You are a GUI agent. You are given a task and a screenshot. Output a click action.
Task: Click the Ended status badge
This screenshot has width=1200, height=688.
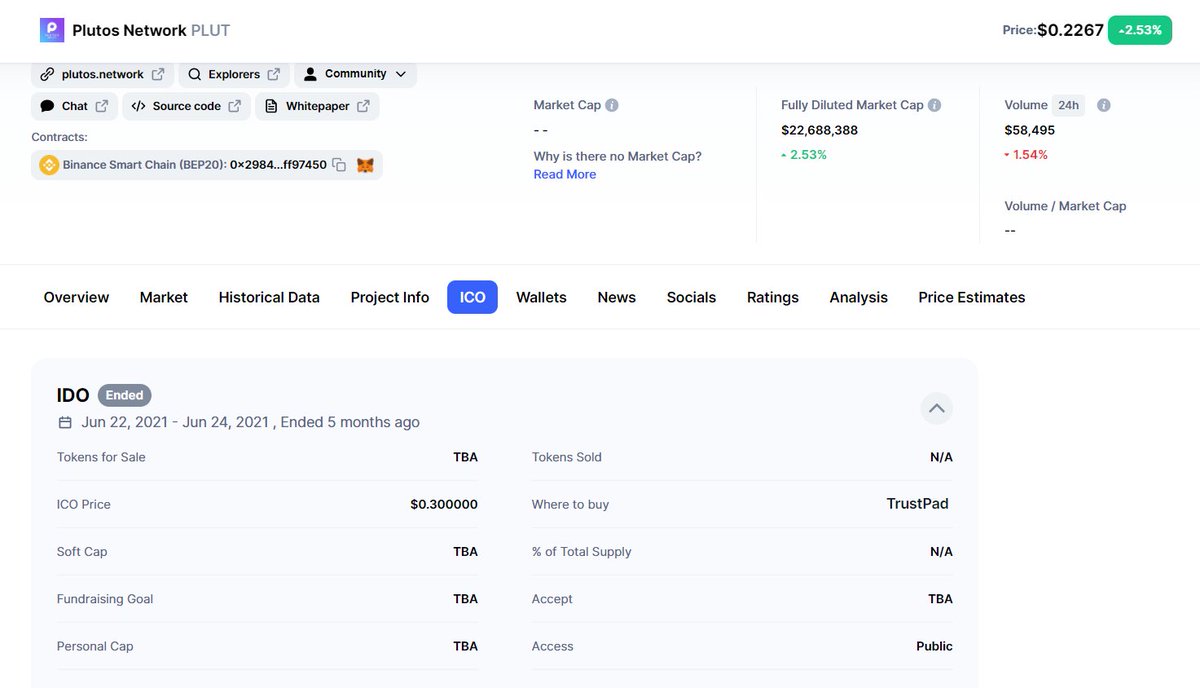tap(125, 395)
